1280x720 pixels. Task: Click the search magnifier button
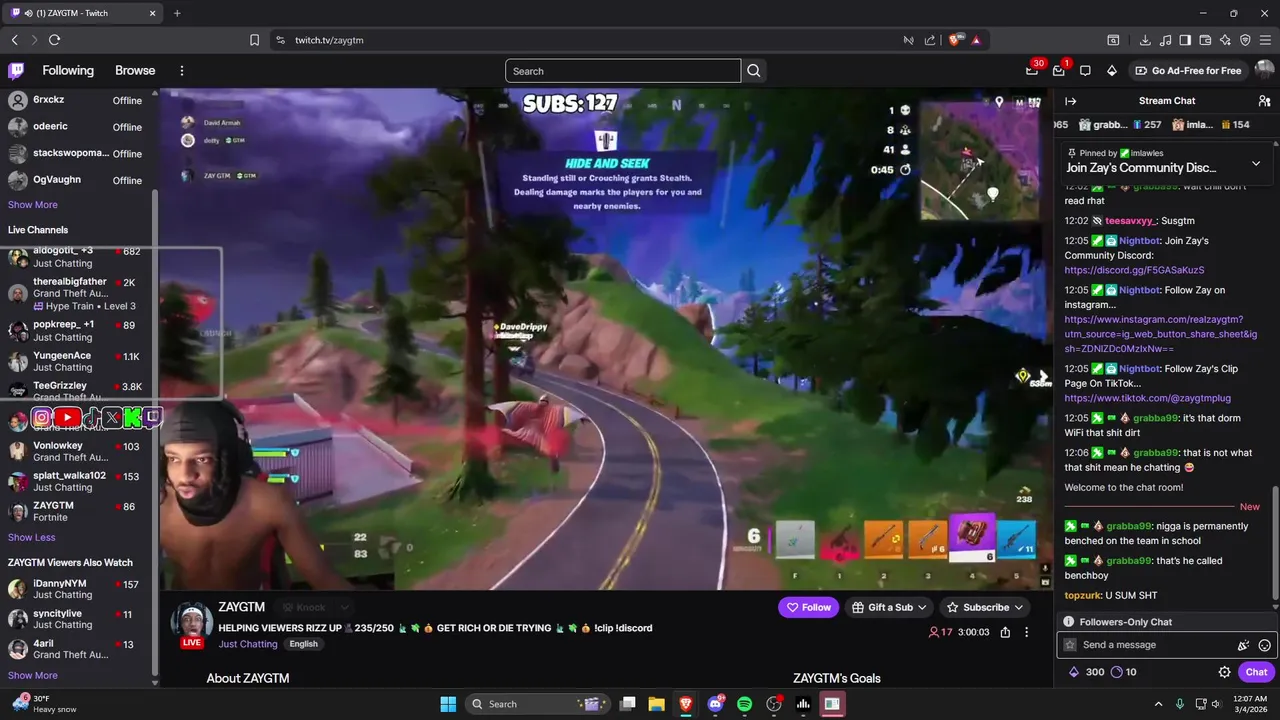point(754,71)
